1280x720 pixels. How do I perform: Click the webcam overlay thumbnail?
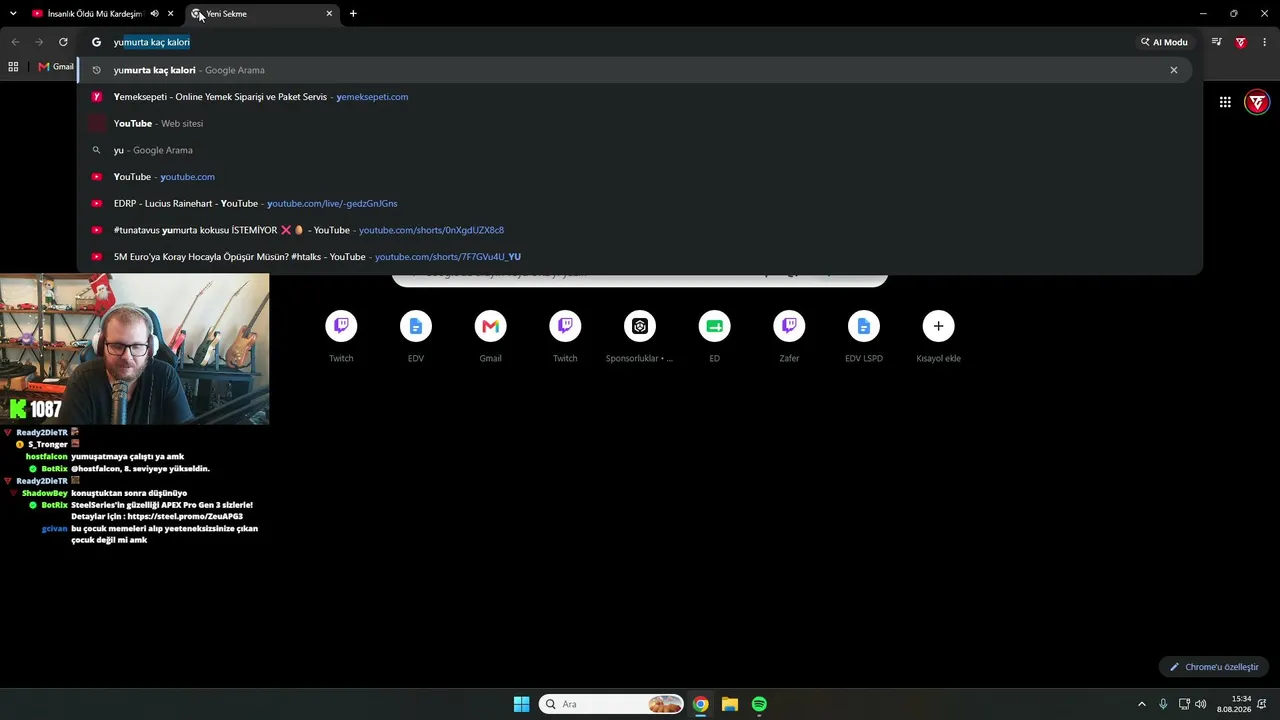tap(135, 349)
